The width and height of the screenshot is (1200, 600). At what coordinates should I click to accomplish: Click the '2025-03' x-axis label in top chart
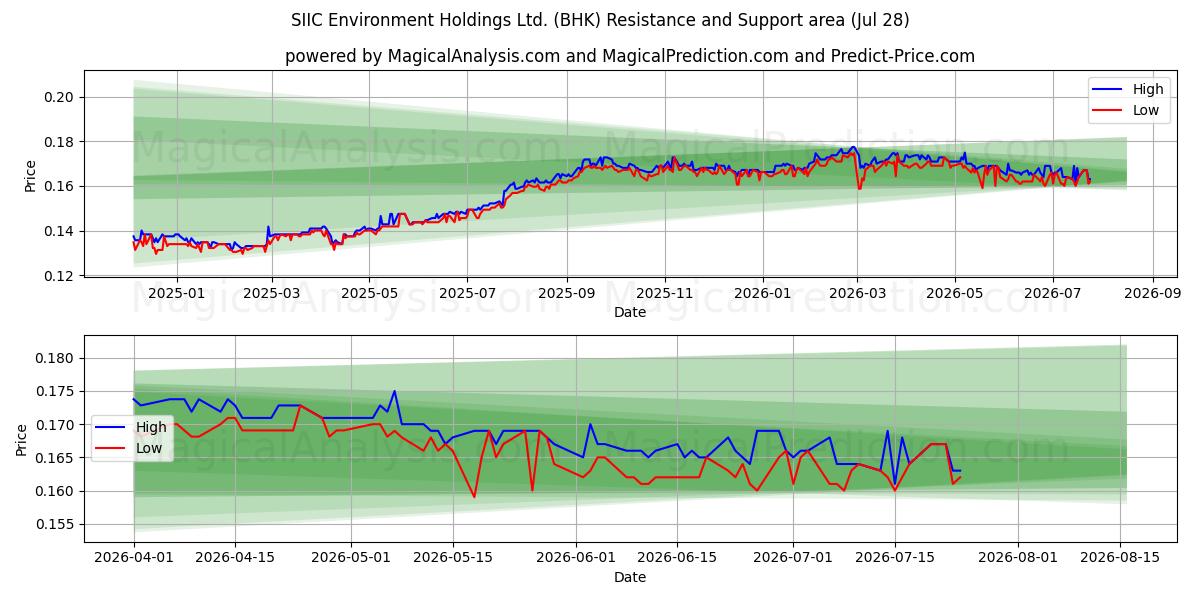coord(272,294)
